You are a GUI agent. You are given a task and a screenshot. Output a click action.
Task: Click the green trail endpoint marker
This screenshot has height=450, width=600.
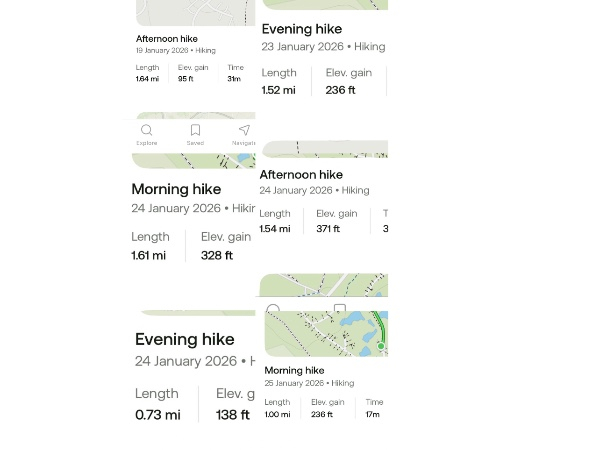[381, 346]
